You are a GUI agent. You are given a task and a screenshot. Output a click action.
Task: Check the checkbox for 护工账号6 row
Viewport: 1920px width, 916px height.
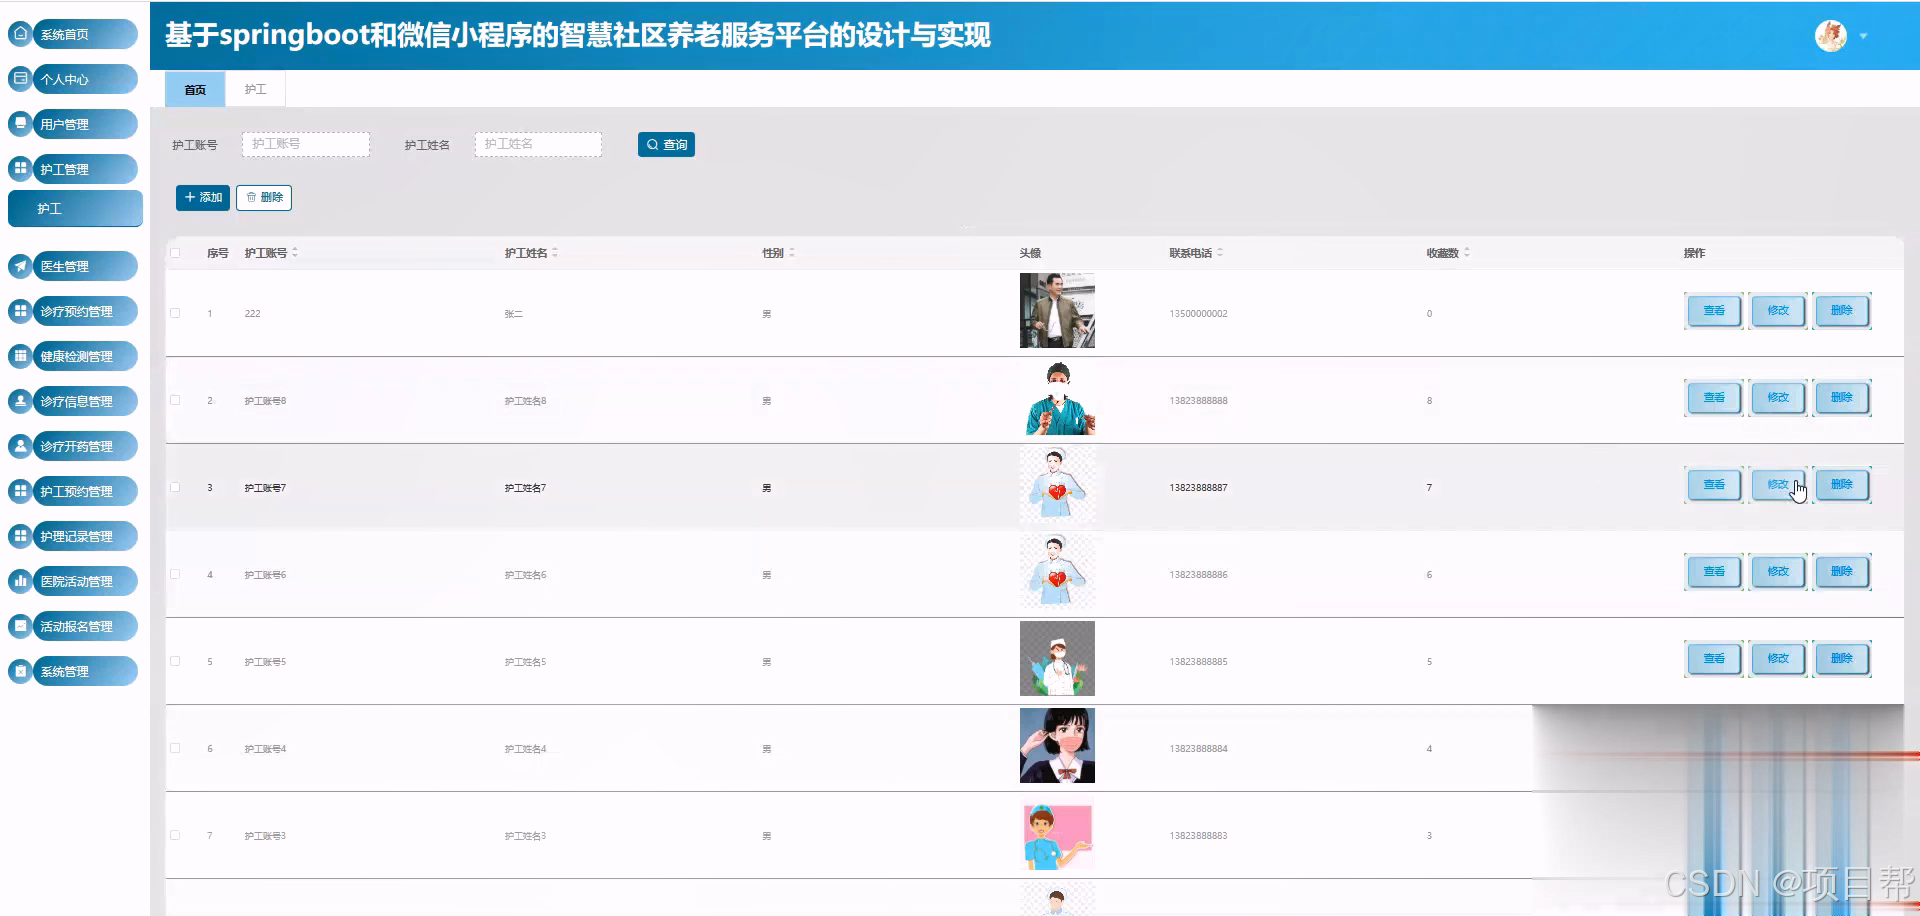coord(175,574)
